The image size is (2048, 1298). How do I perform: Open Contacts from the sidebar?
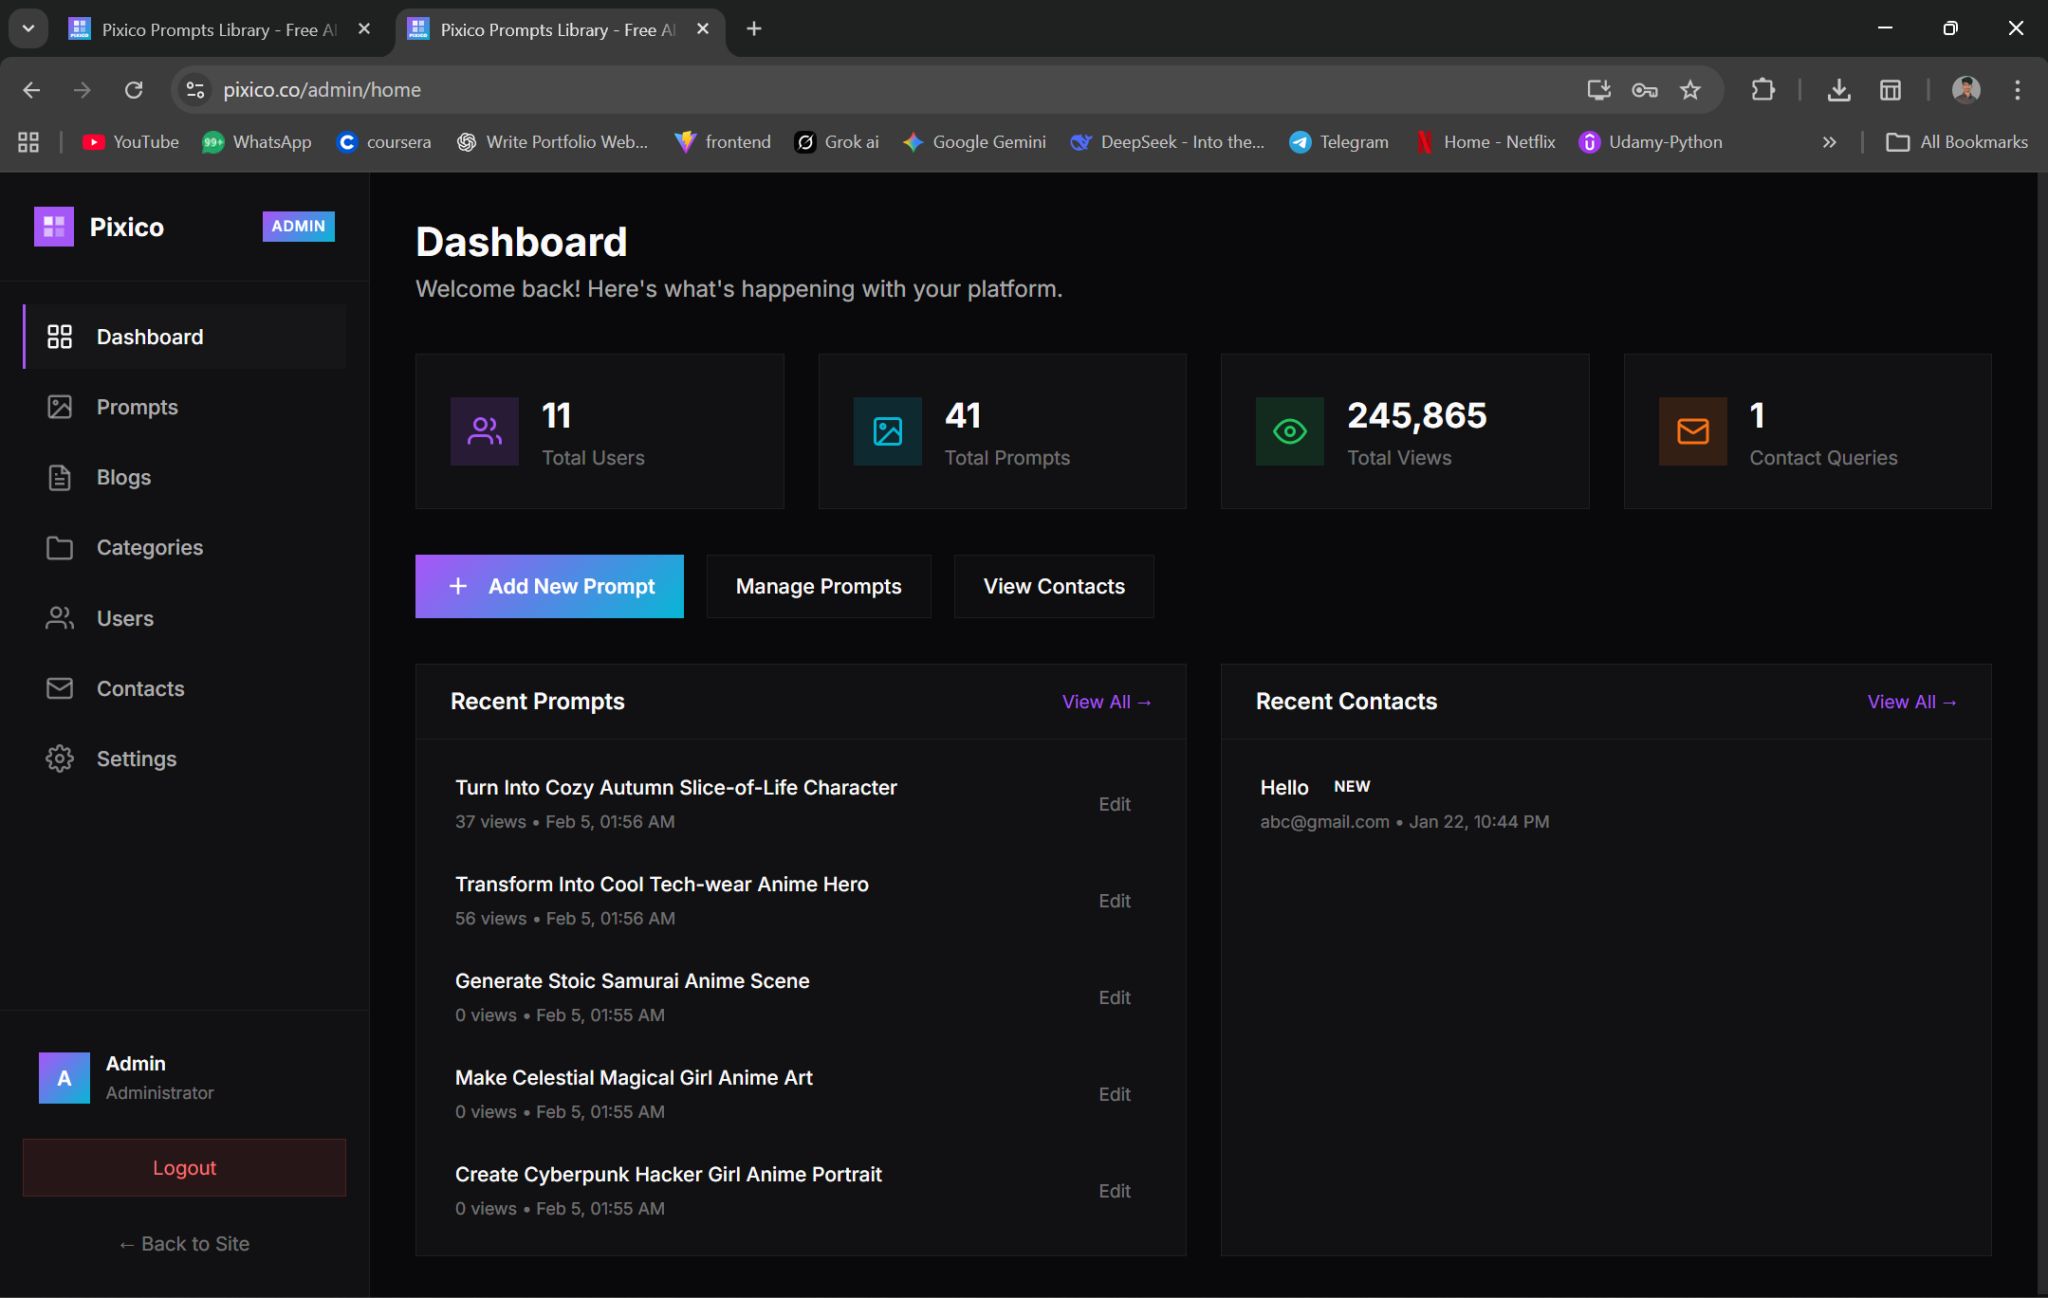[x=140, y=688]
